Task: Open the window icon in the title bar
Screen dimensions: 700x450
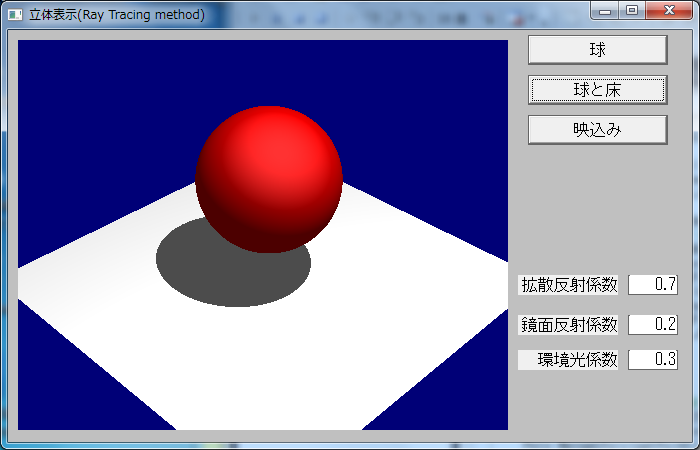Action: coord(15,15)
